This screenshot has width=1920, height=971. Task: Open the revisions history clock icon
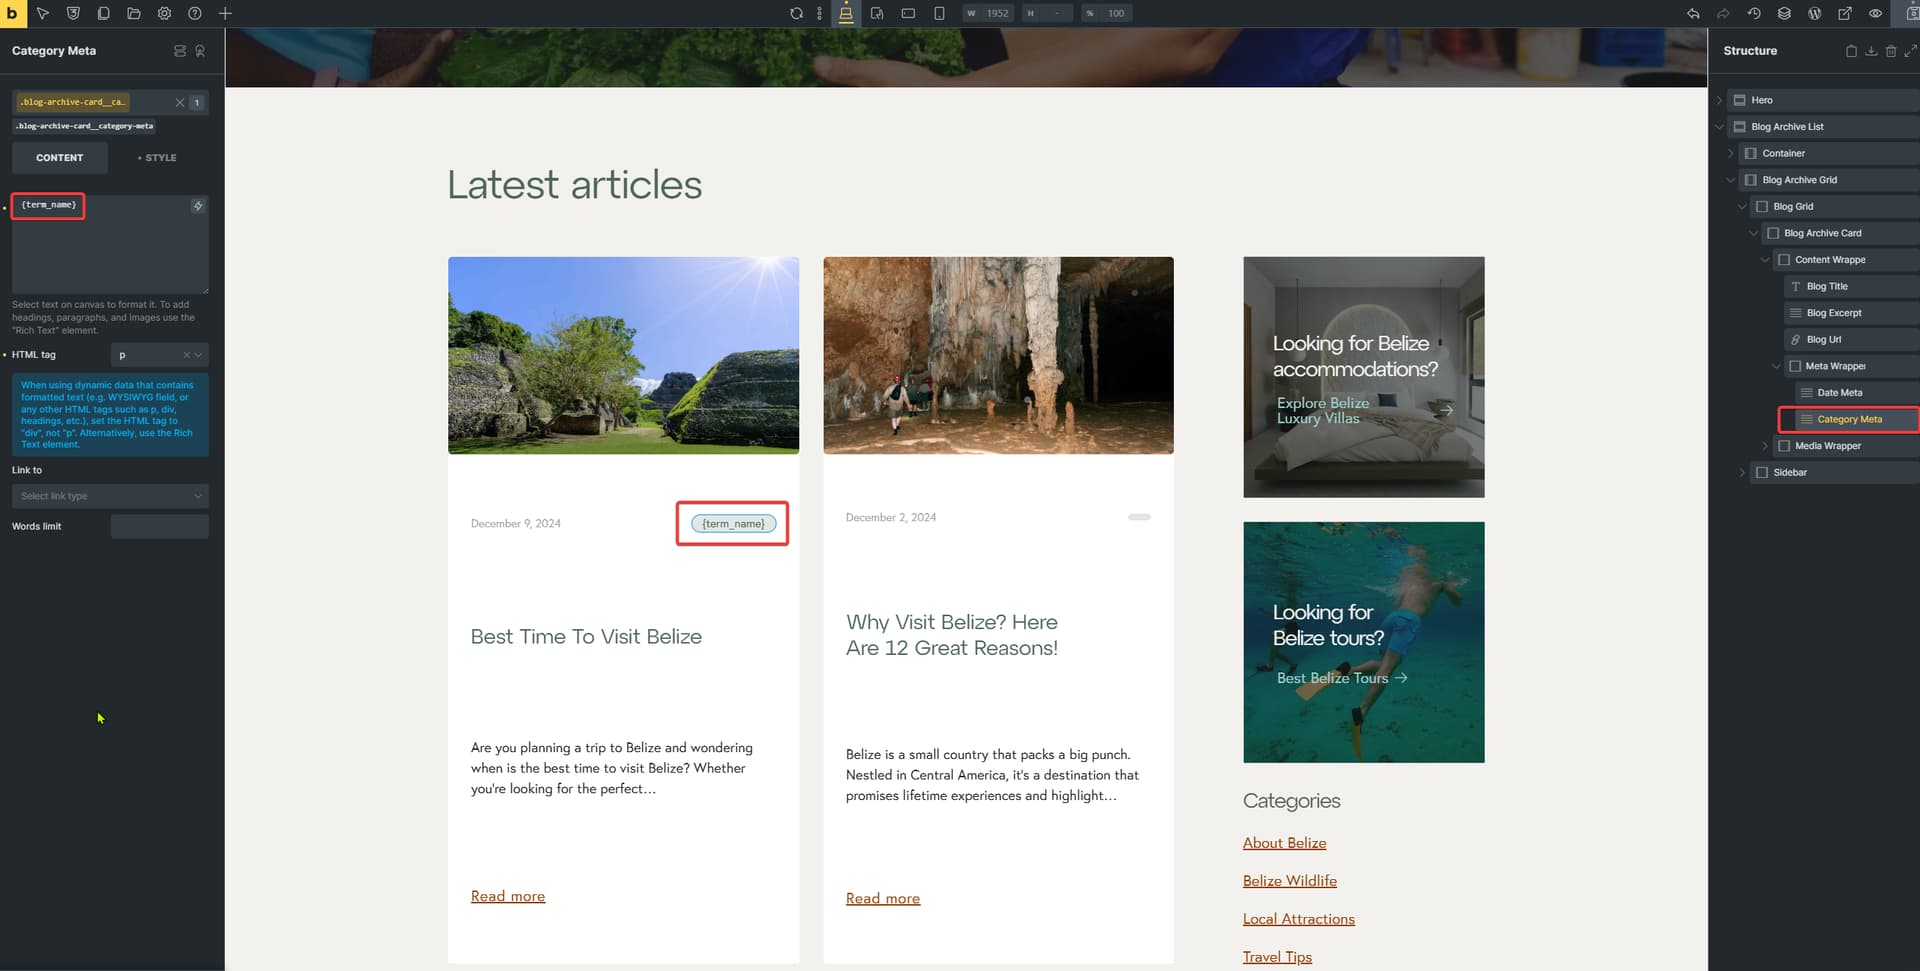pyautogui.click(x=1753, y=13)
